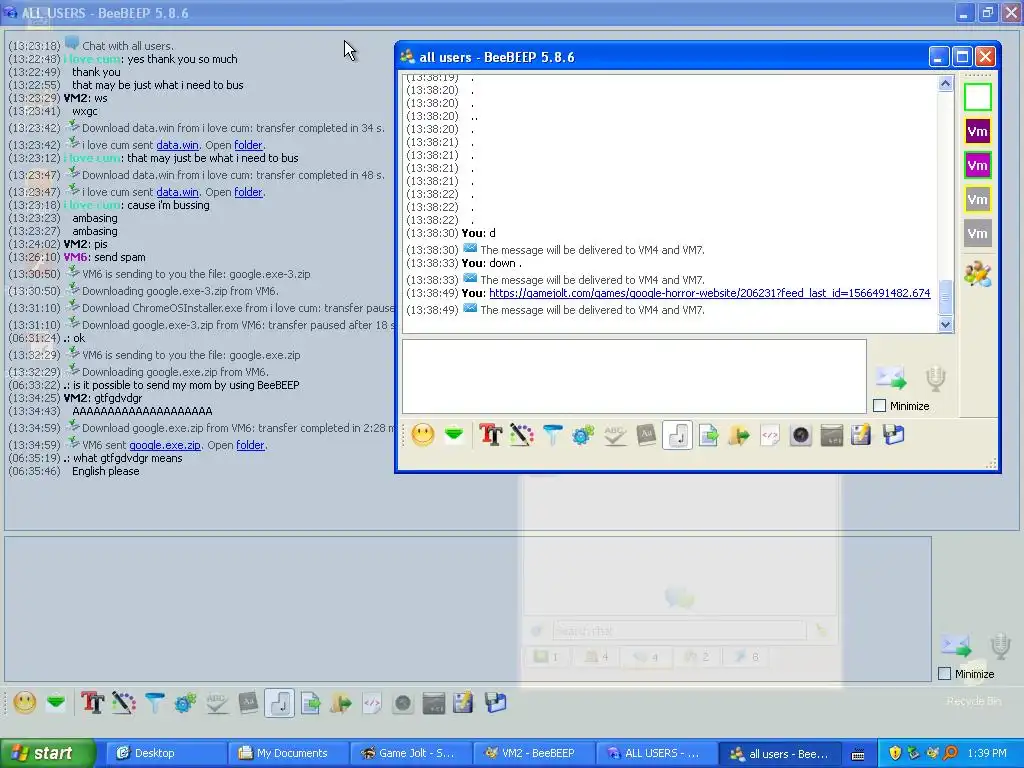Toggle dictionary word completer in background toolbar
This screenshot has width=1024, height=768.
pos(248,703)
